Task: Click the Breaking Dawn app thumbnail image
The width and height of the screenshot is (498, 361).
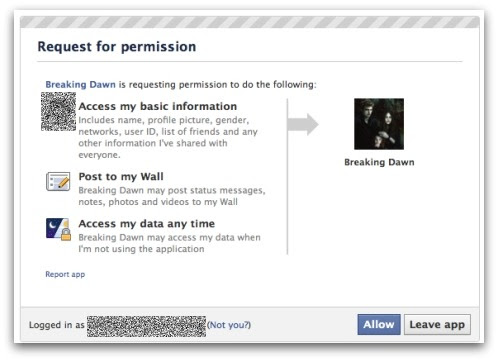Action: coord(379,124)
